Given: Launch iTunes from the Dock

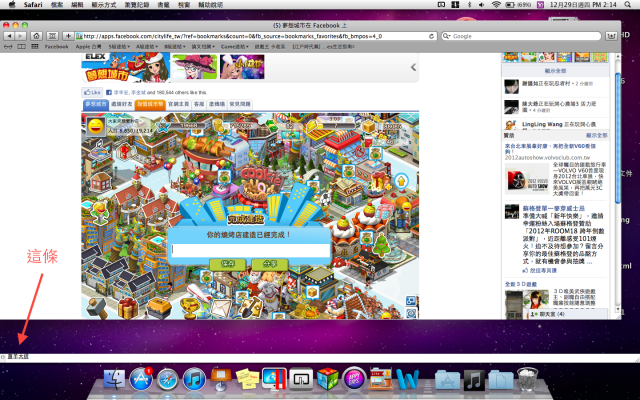Looking at the screenshot, I should pos(194,379).
